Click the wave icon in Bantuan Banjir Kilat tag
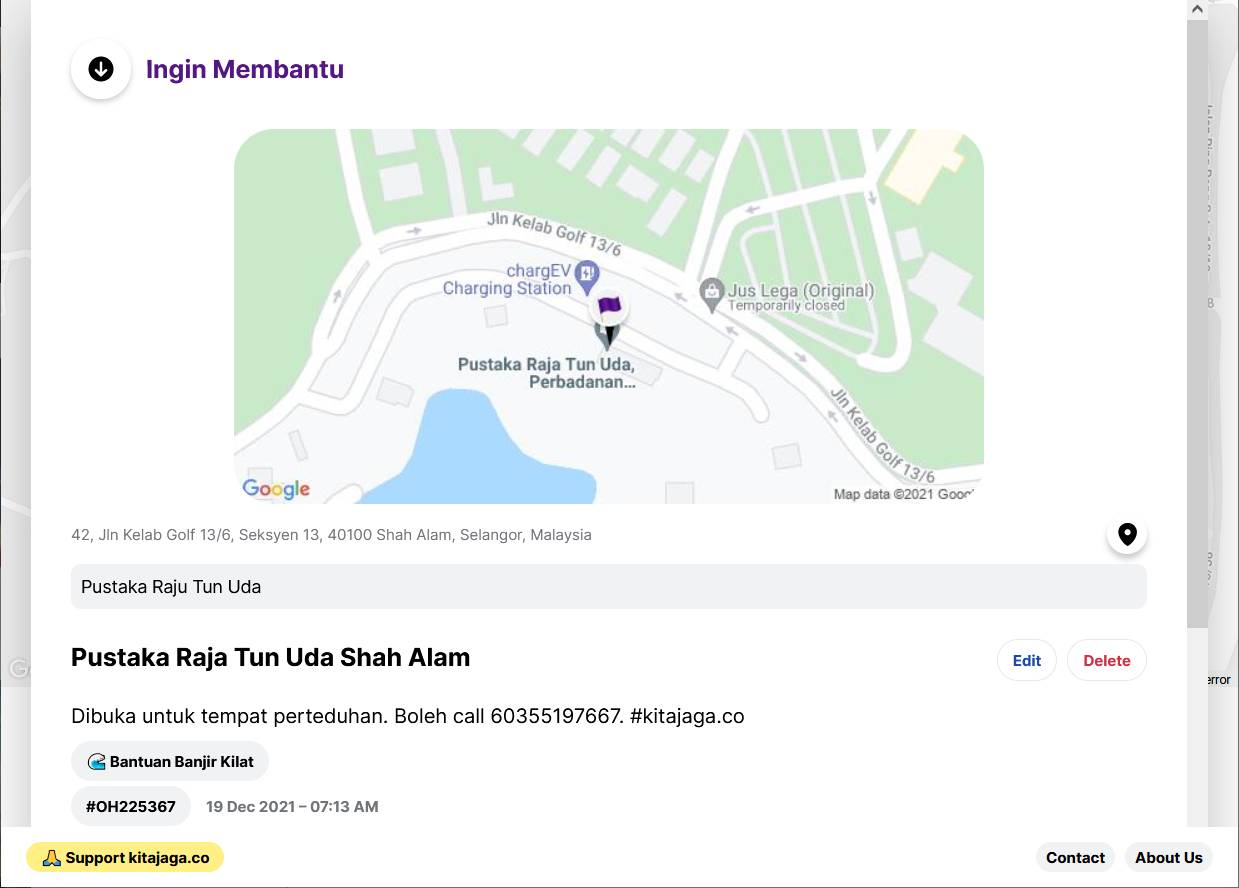Image resolution: width=1239 pixels, height=888 pixels. (x=97, y=762)
